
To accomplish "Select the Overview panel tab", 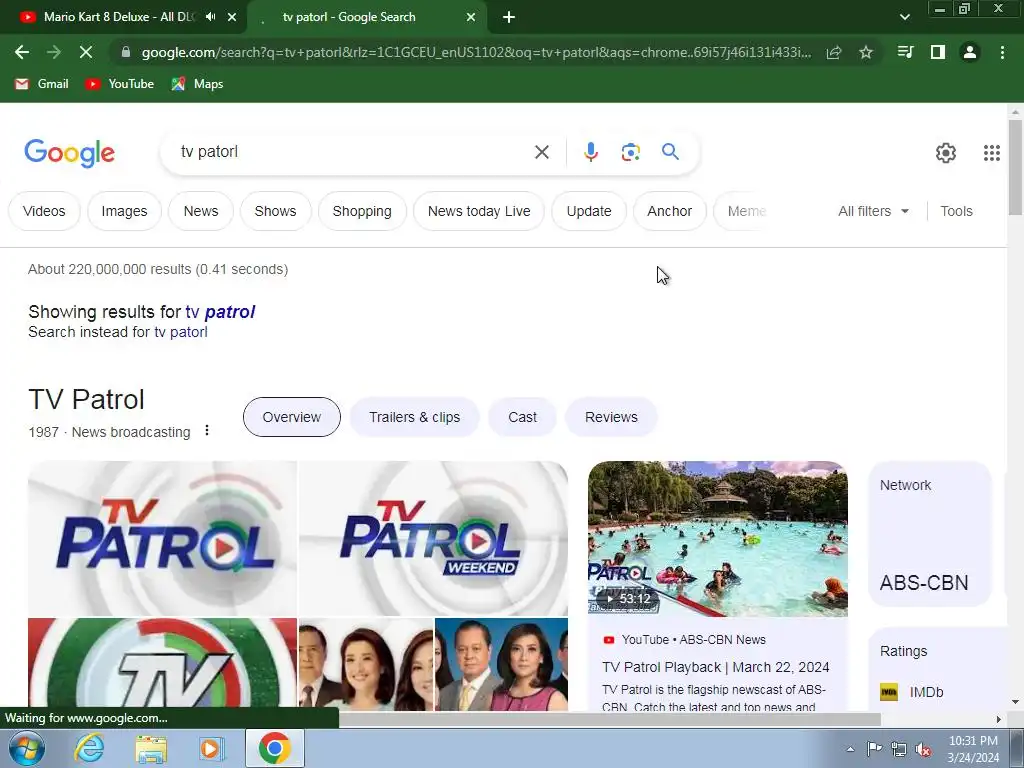I will point(291,417).
